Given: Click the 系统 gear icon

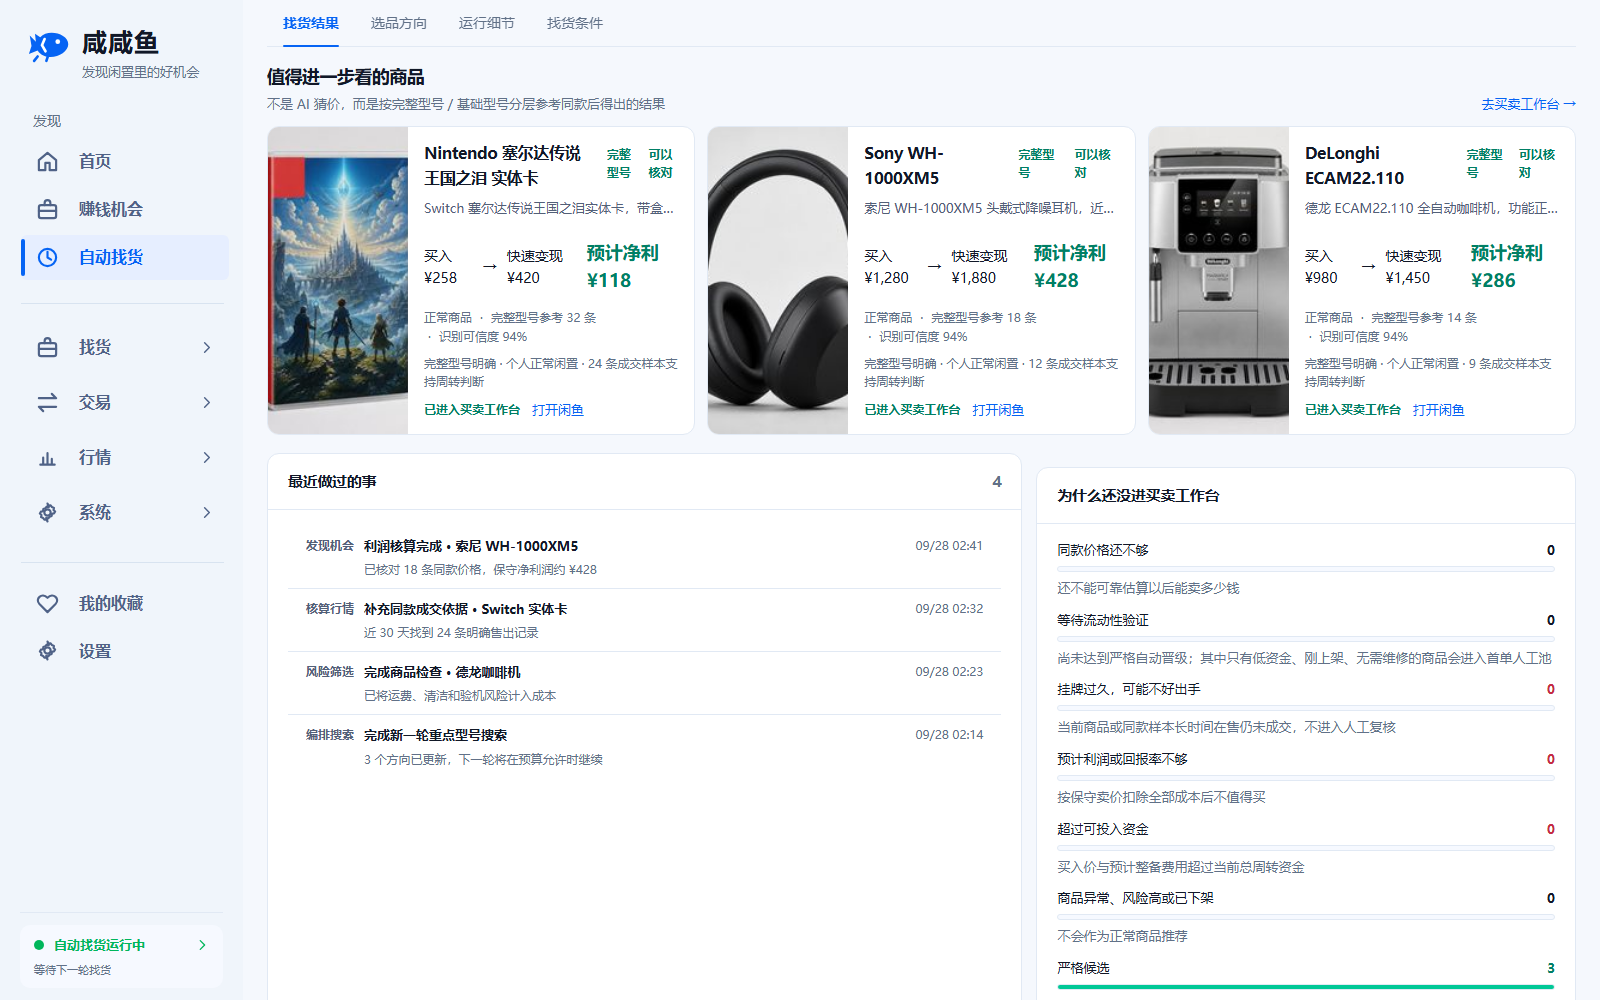Looking at the screenshot, I should coord(47,512).
